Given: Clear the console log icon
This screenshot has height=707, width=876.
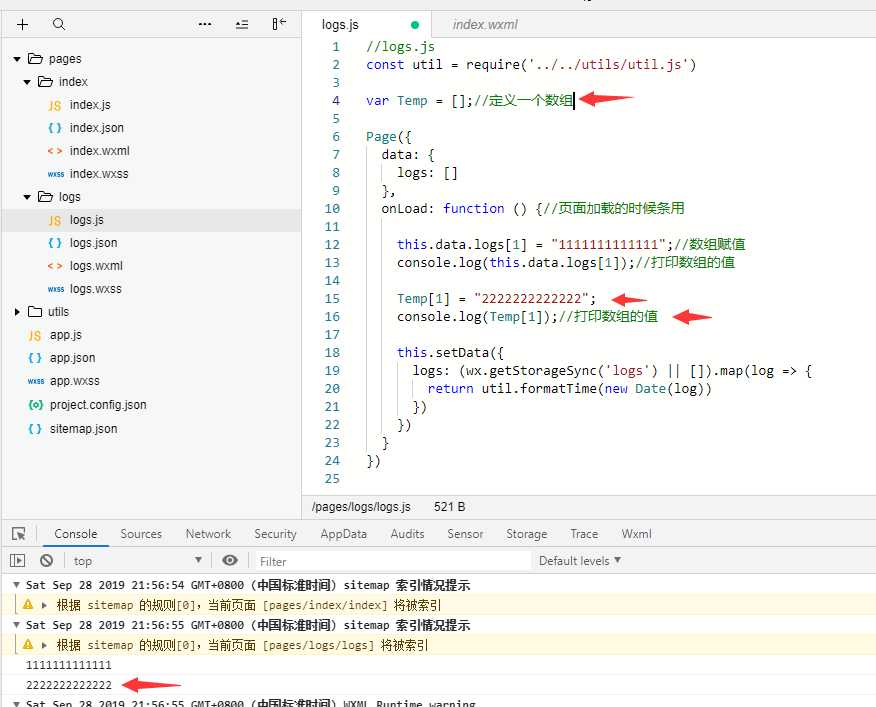Looking at the screenshot, I should [47, 560].
